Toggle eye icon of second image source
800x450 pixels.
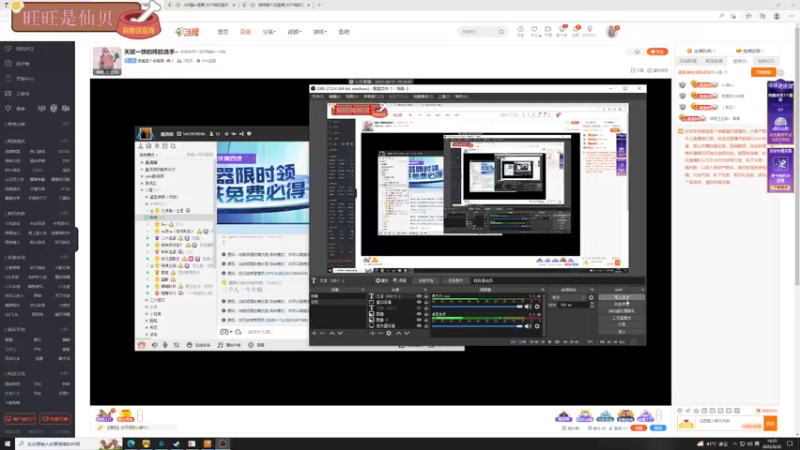click(x=419, y=320)
